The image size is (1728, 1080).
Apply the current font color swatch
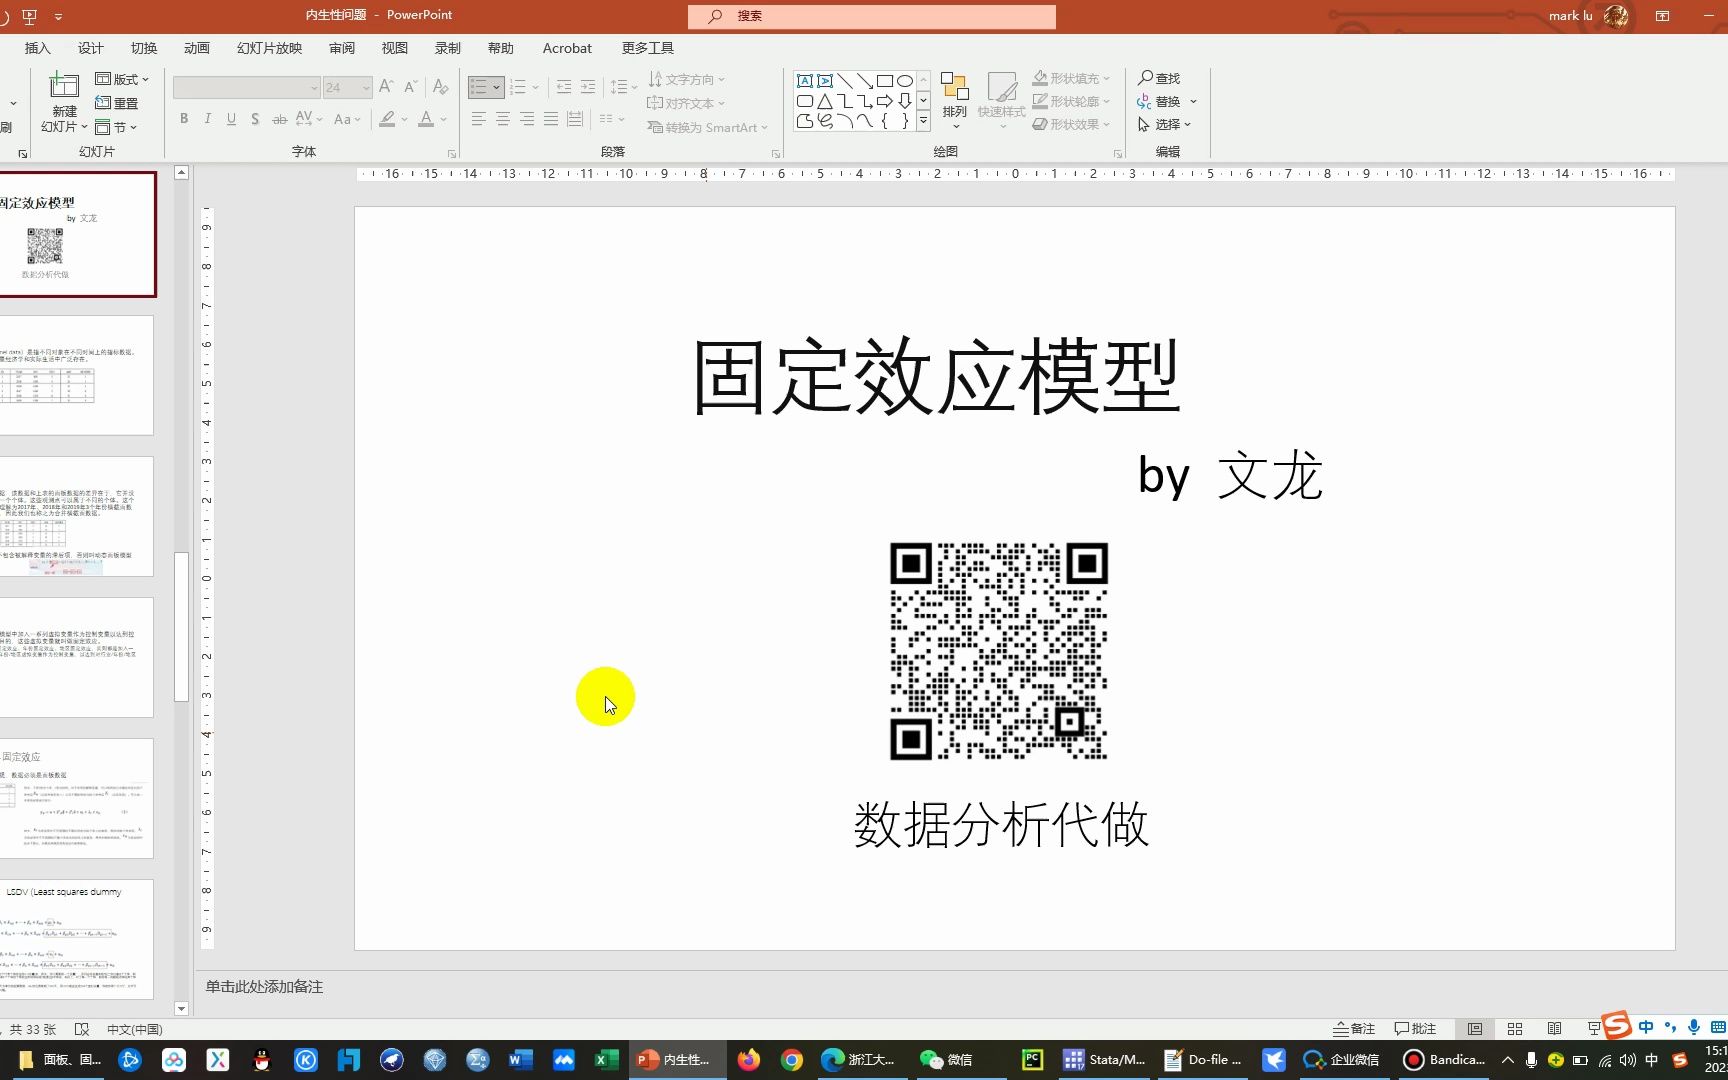coord(426,119)
